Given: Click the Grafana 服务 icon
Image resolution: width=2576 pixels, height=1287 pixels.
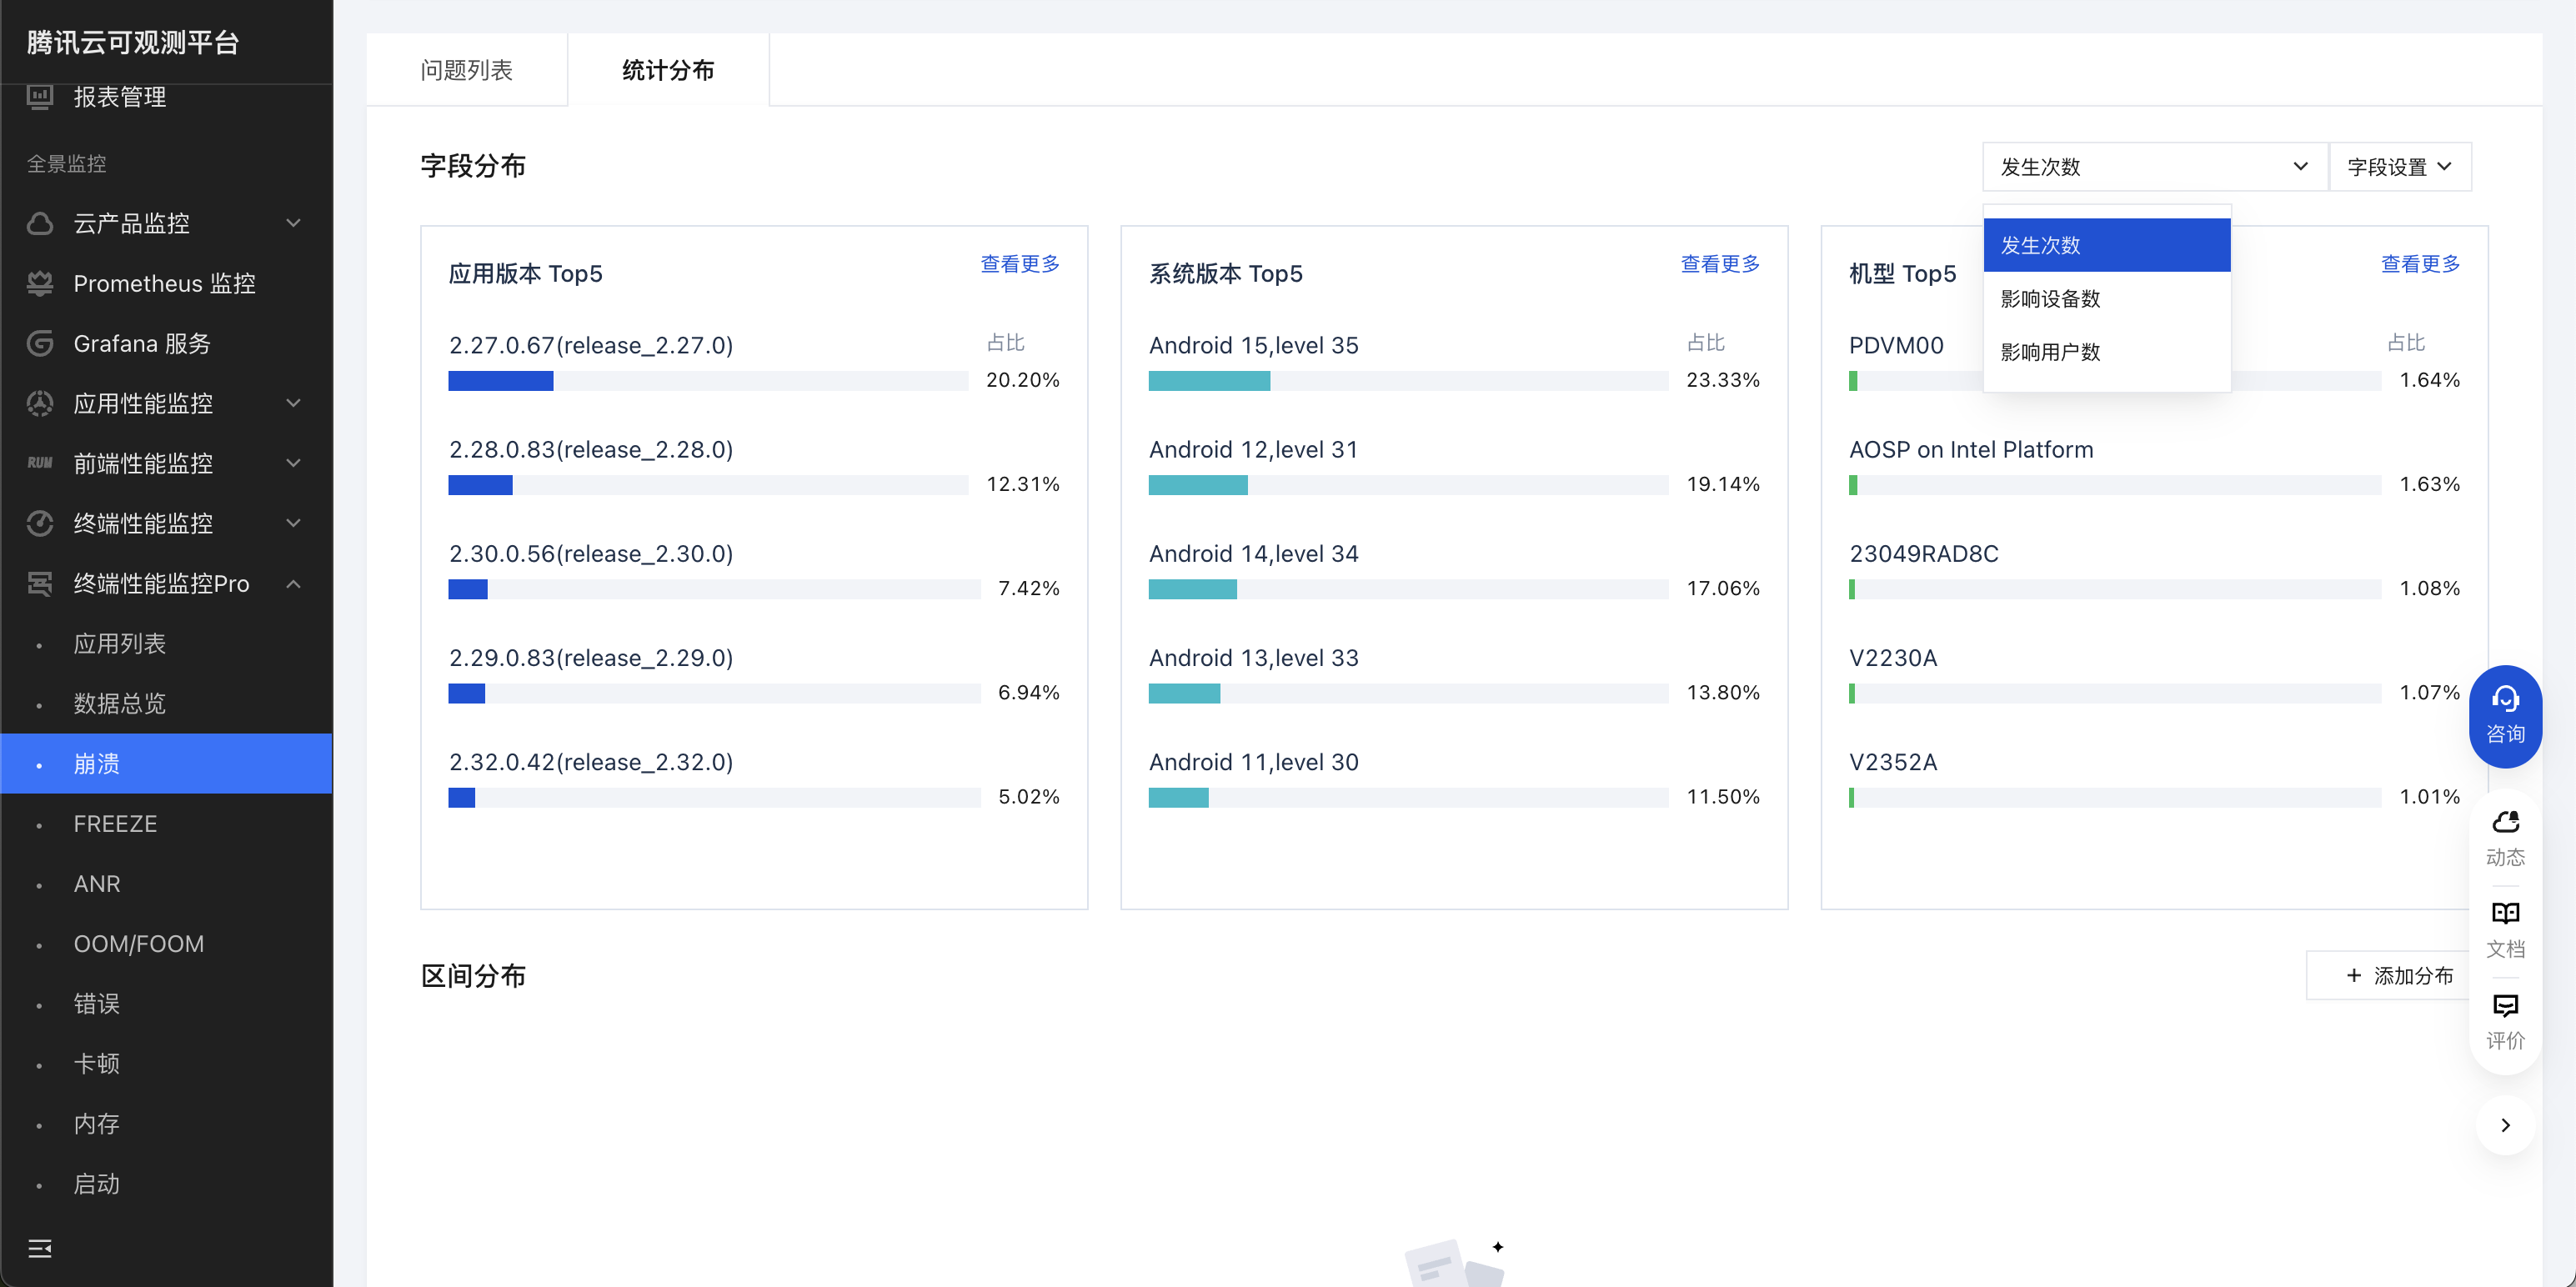Looking at the screenshot, I should pyautogui.click(x=40, y=344).
